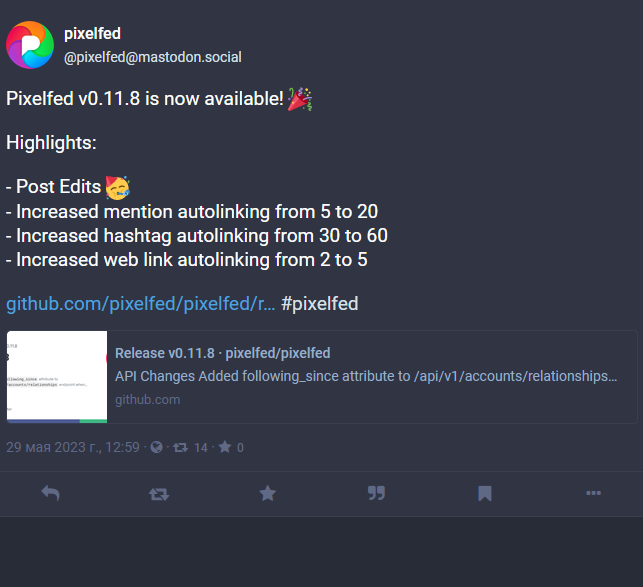Viewport: 643px width, 587px height.
Task: Open the pixelfed avatar profile picture
Action: point(30,45)
